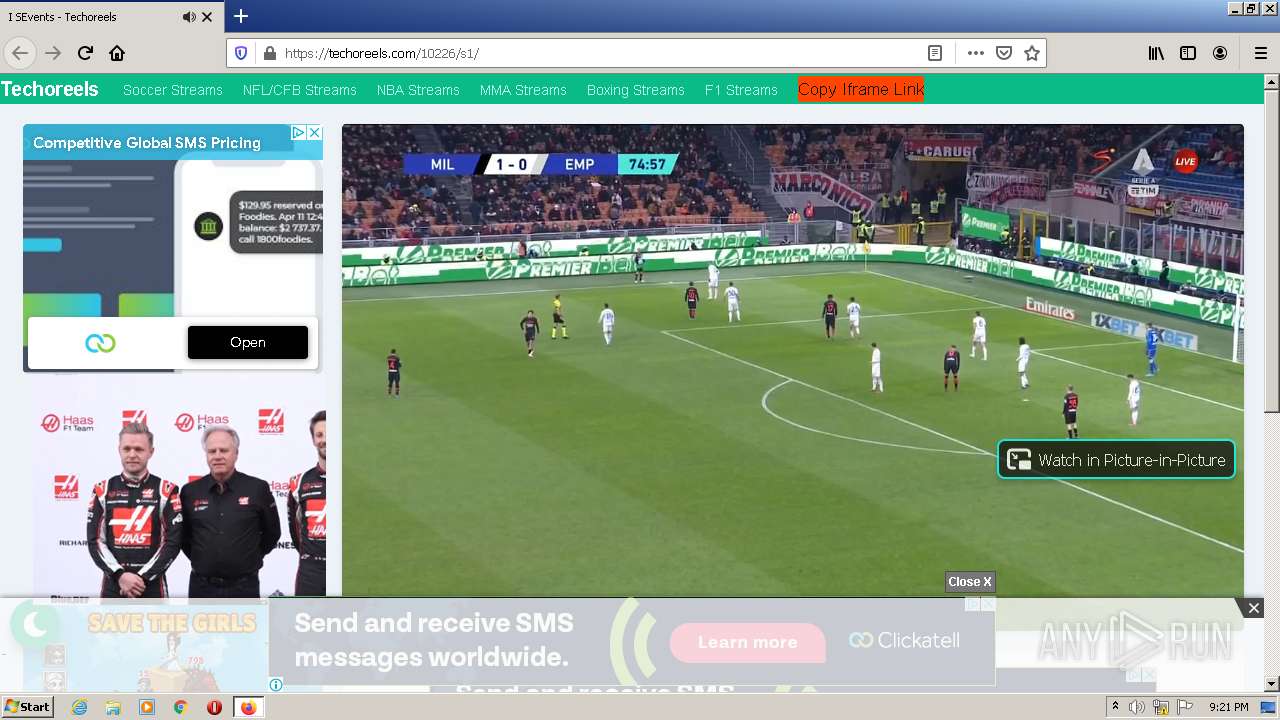Open Techoreels home logo link
1280x720 pixels.
coord(50,89)
